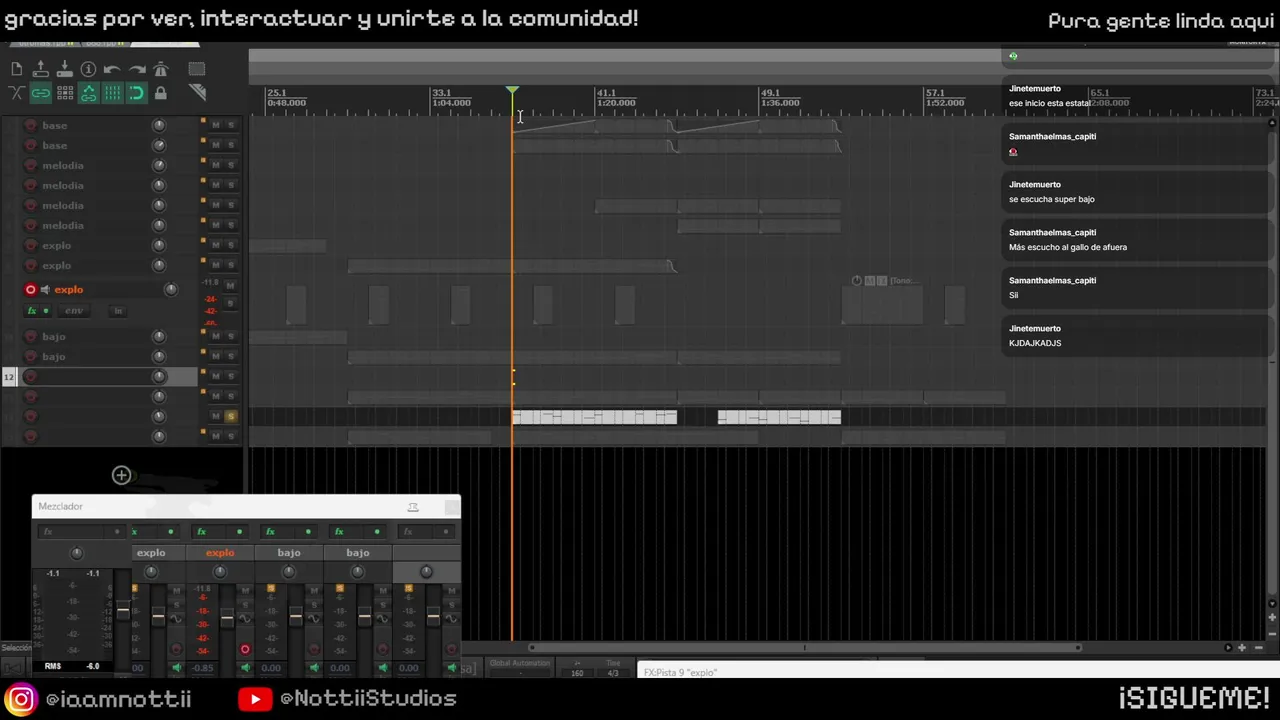The width and height of the screenshot is (1280, 720).
Task: Open FX chain of orange explo track
Action: click(x=34, y=311)
